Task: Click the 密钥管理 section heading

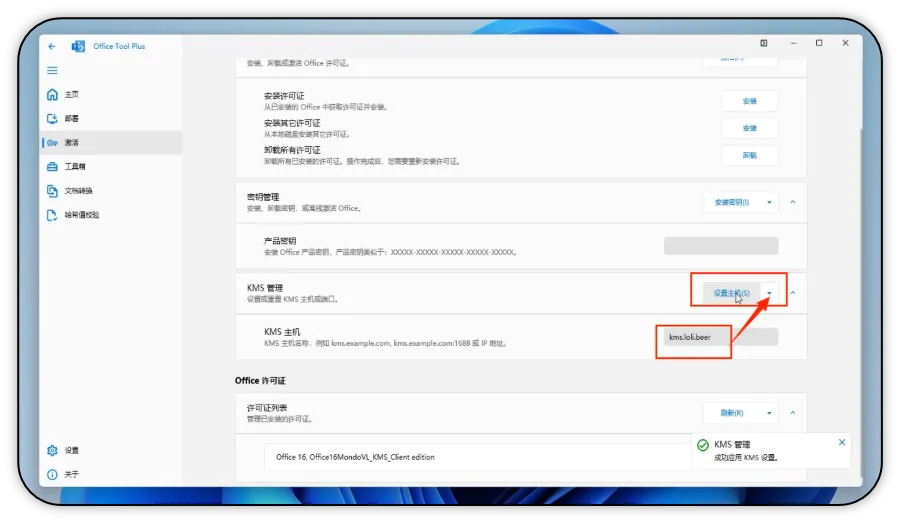Action: (x=263, y=197)
